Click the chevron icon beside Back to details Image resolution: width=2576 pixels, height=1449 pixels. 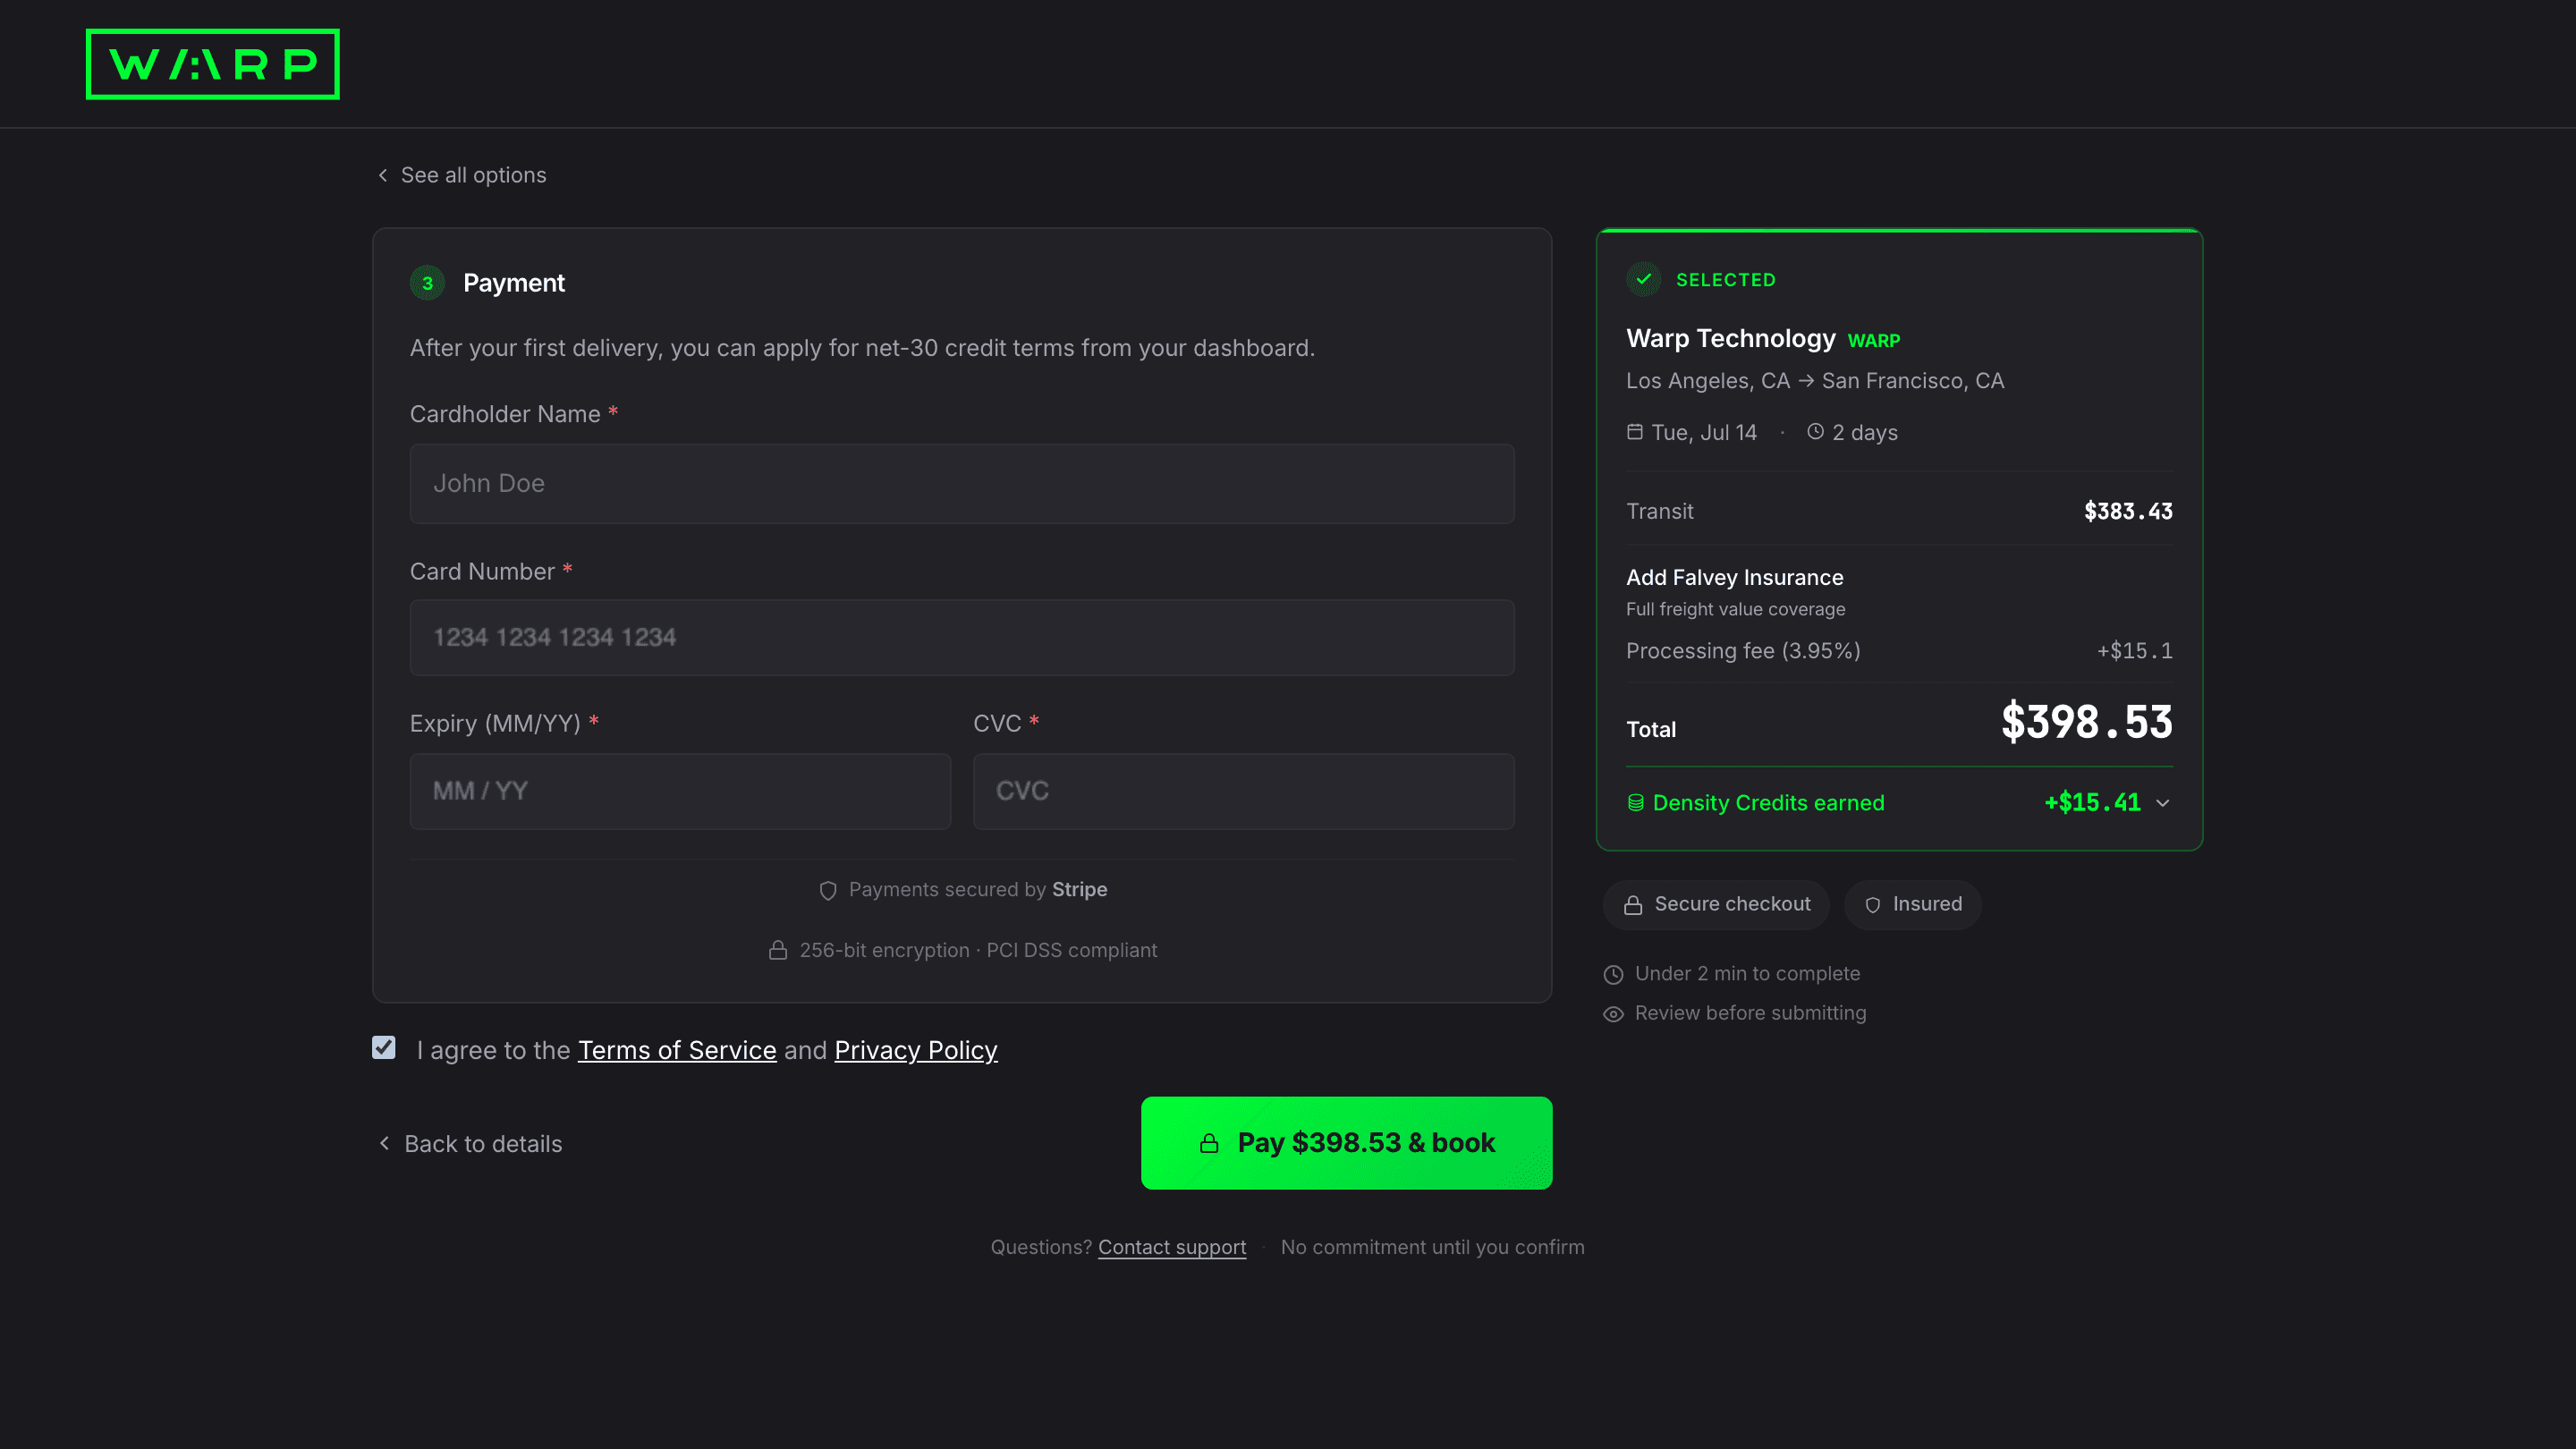click(x=384, y=1143)
